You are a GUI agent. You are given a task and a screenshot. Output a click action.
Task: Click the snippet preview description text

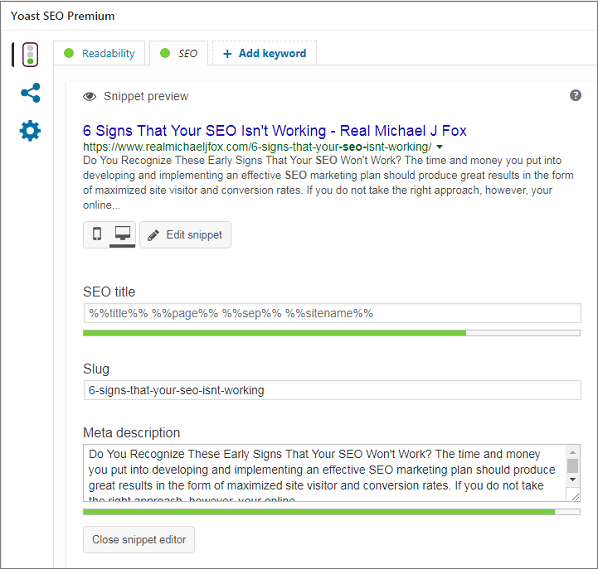tap(328, 183)
